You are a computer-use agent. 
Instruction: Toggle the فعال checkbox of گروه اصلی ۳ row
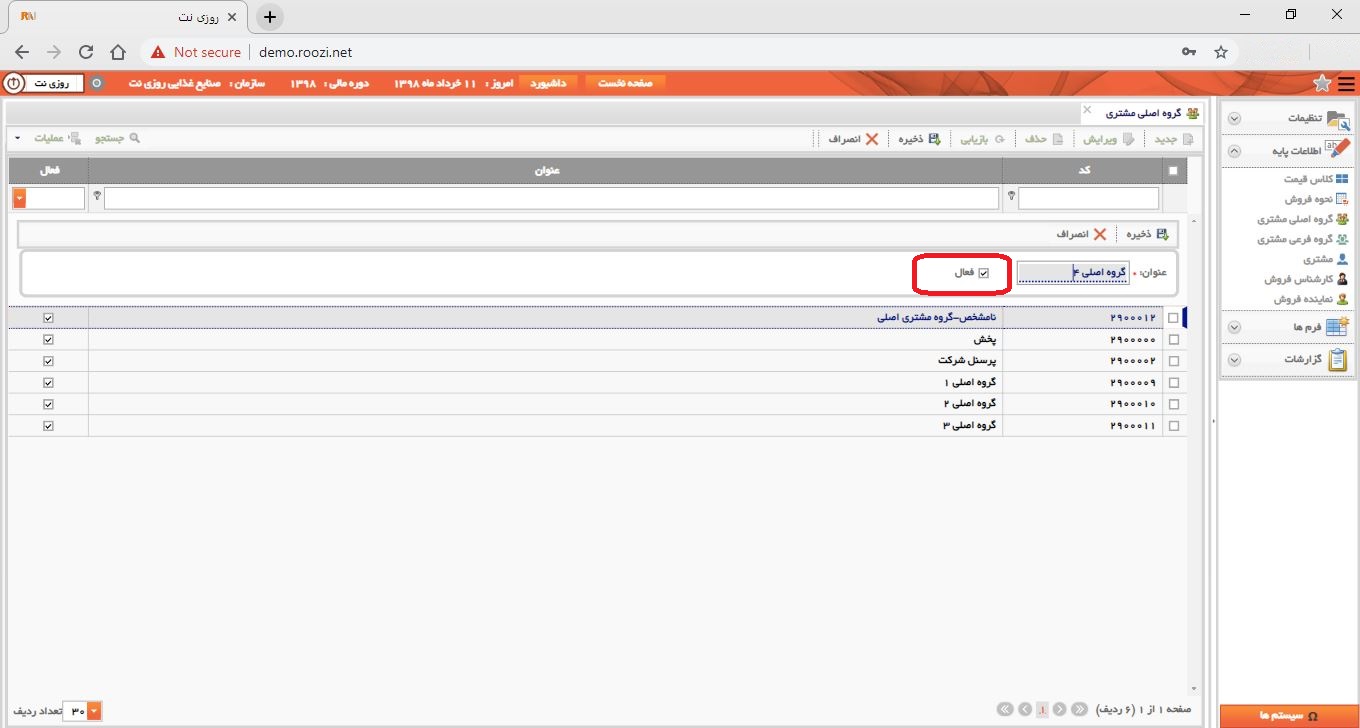(48, 426)
